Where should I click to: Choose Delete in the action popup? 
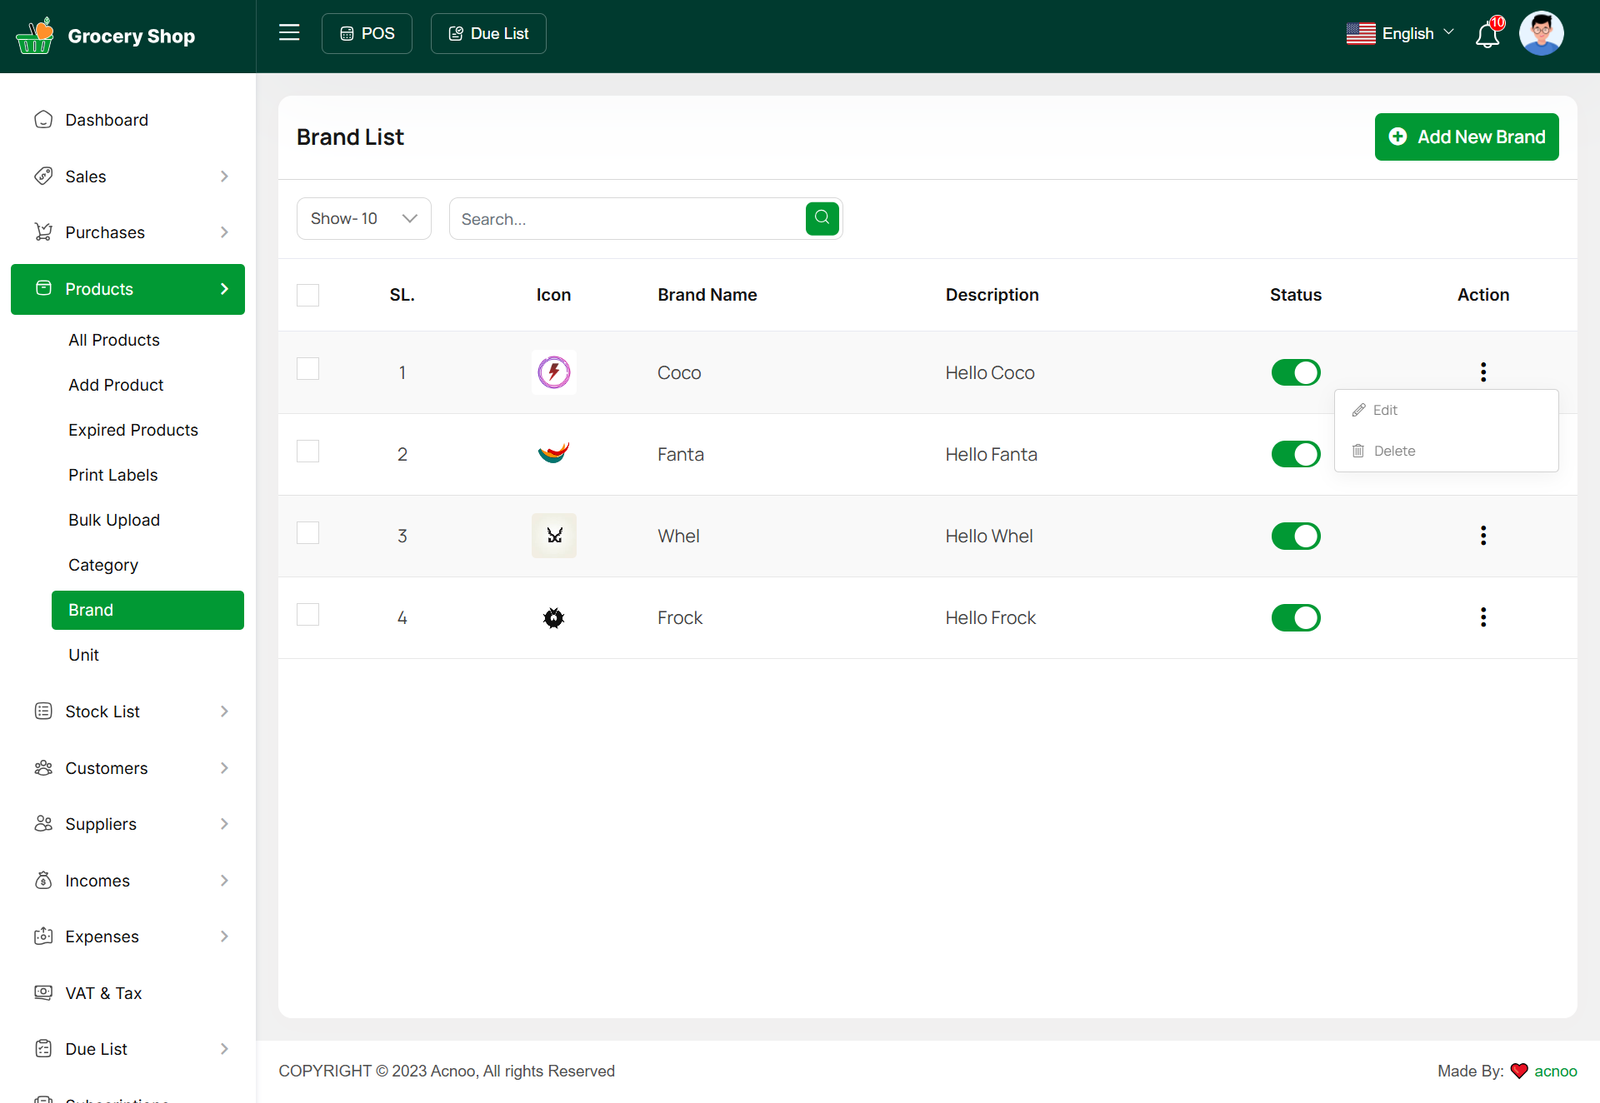click(1394, 451)
